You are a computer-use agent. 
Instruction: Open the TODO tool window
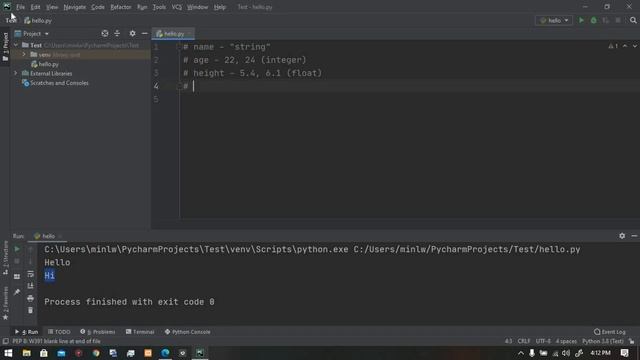pos(59,332)
